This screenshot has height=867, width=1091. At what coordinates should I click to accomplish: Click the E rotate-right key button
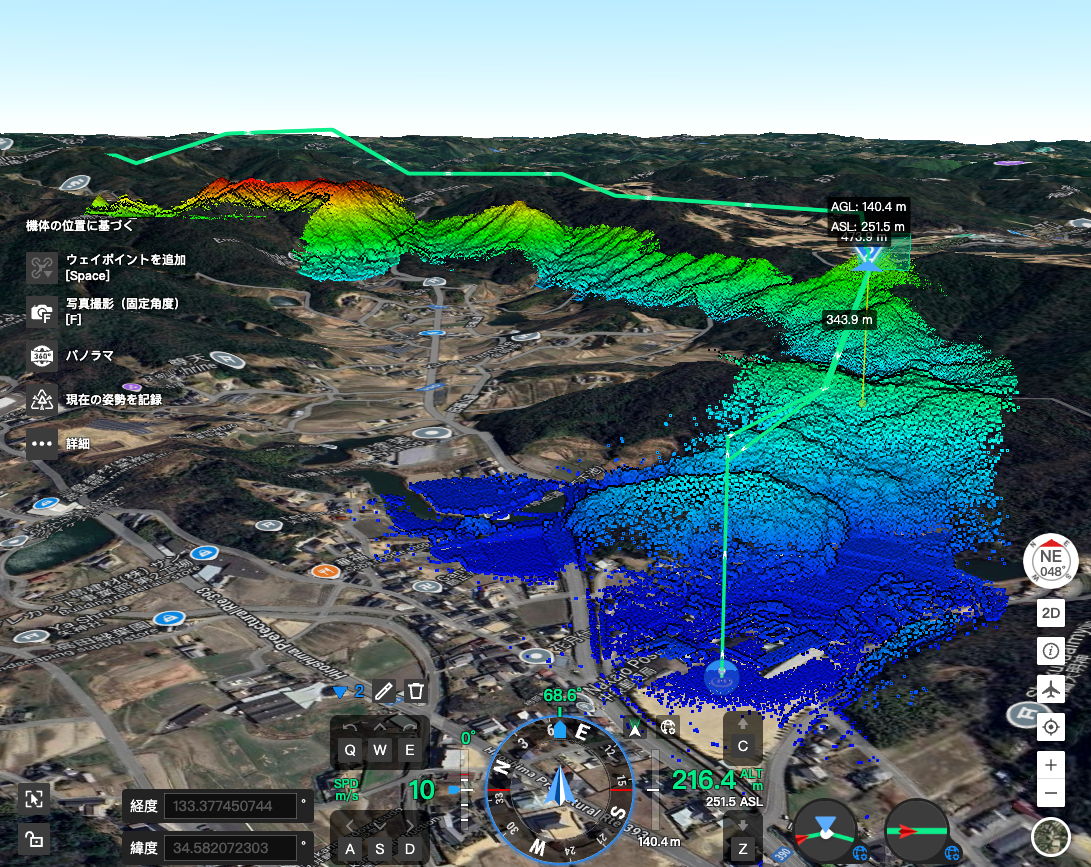[410, 750]
